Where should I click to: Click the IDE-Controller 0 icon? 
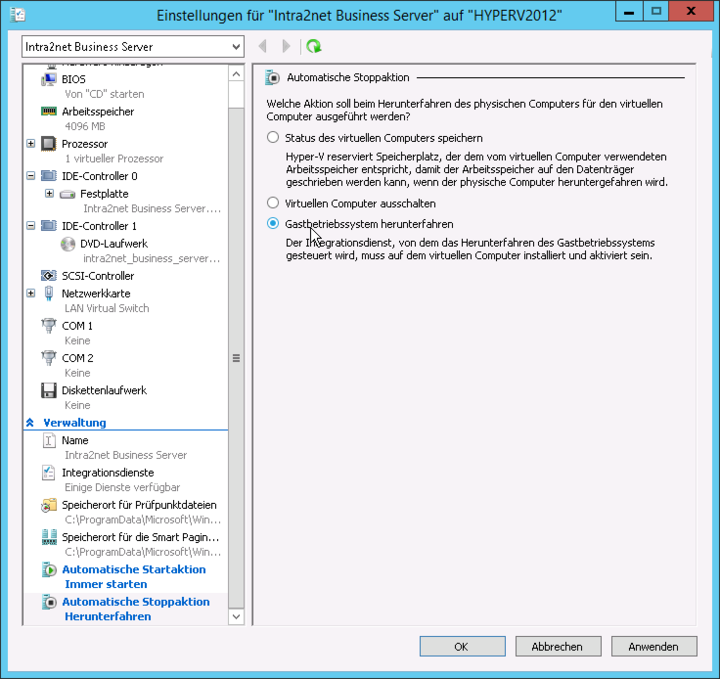pos(49,176)
